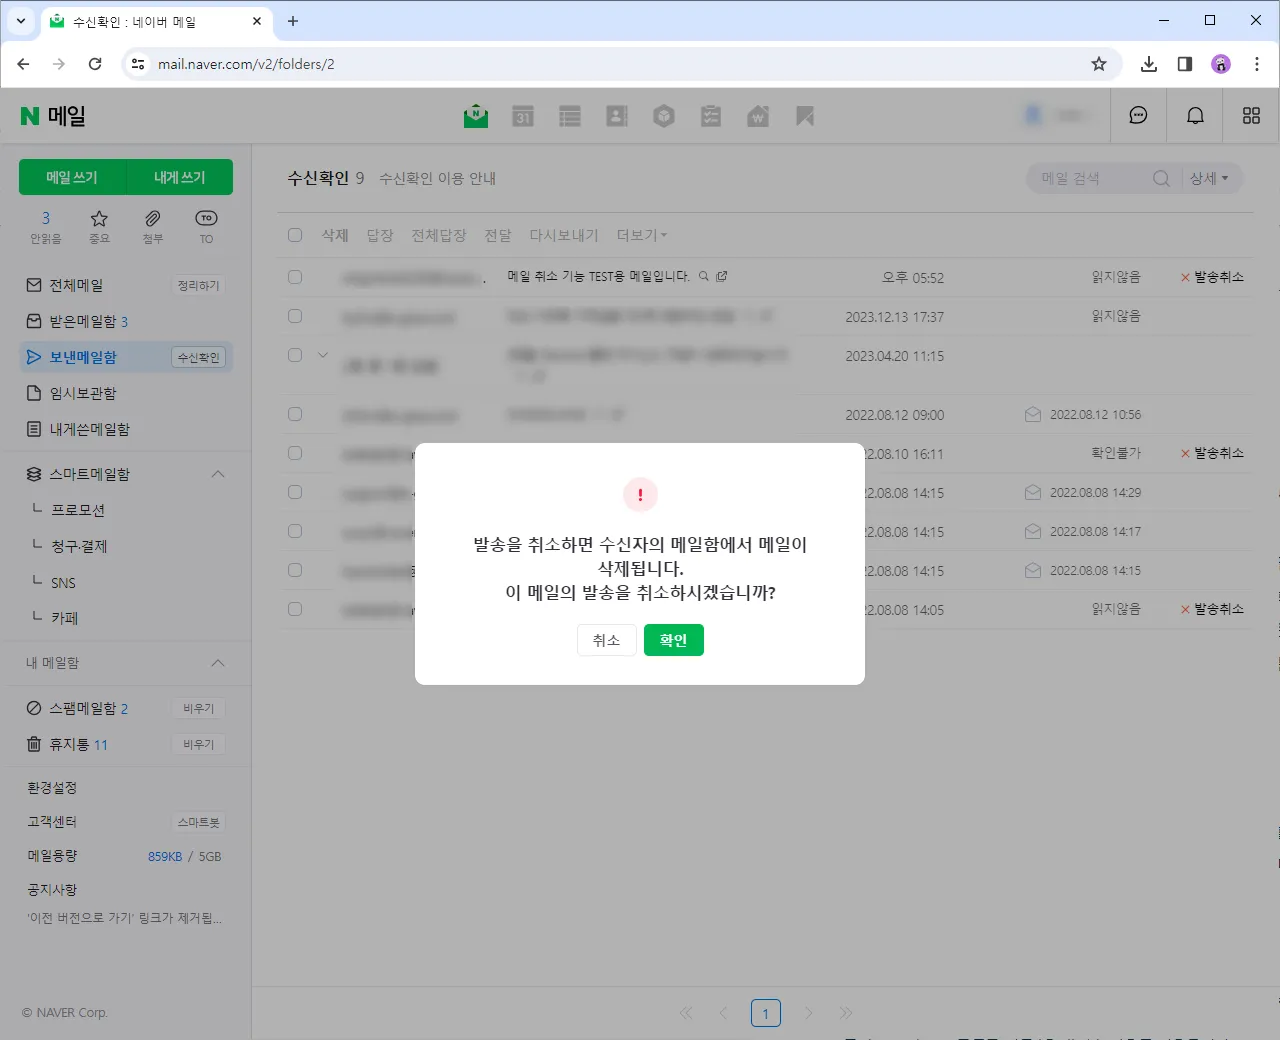
Task: Open the apps grid icon
Action: click(x=1250, y=115)
